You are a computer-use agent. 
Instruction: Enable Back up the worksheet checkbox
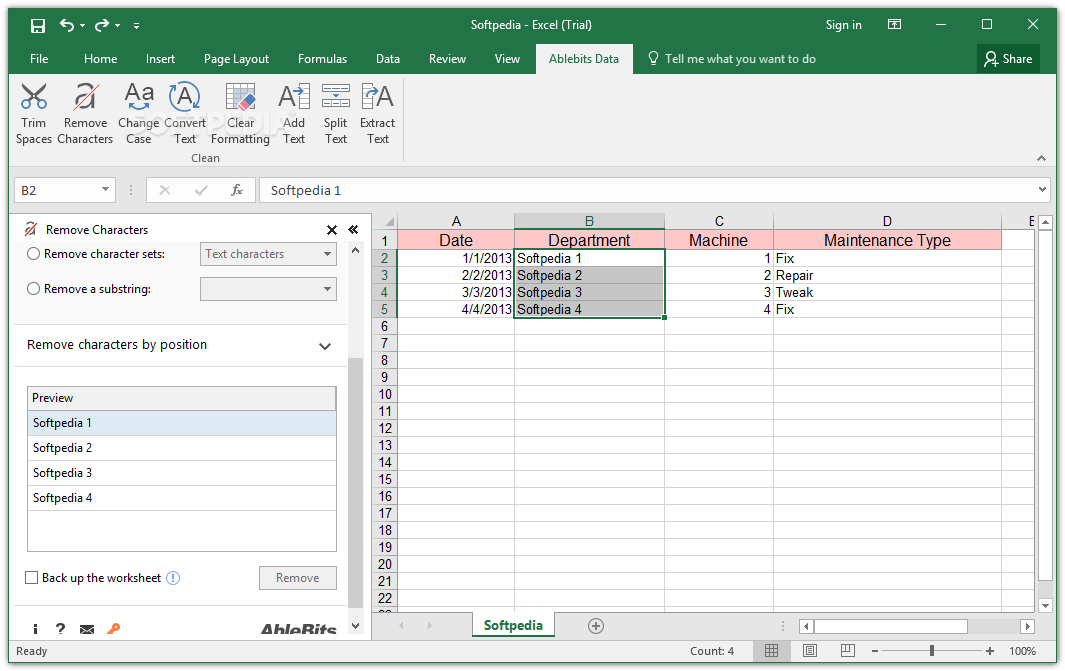click(x=31, y=578)
